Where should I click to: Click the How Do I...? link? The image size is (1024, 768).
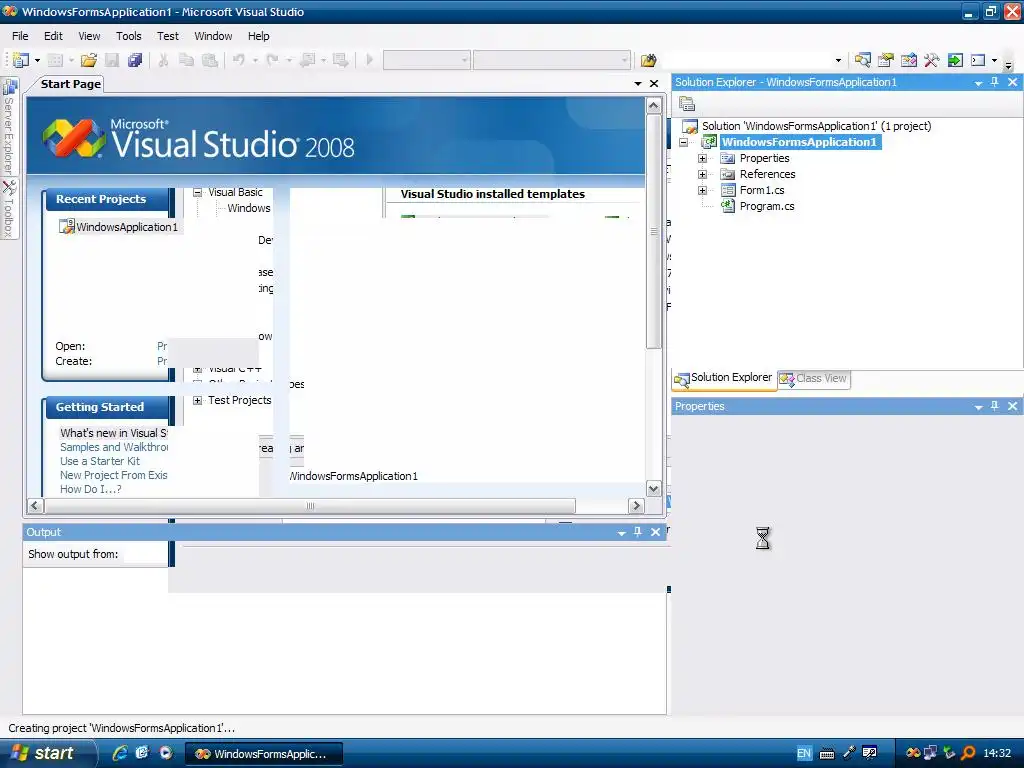(91, 489)
